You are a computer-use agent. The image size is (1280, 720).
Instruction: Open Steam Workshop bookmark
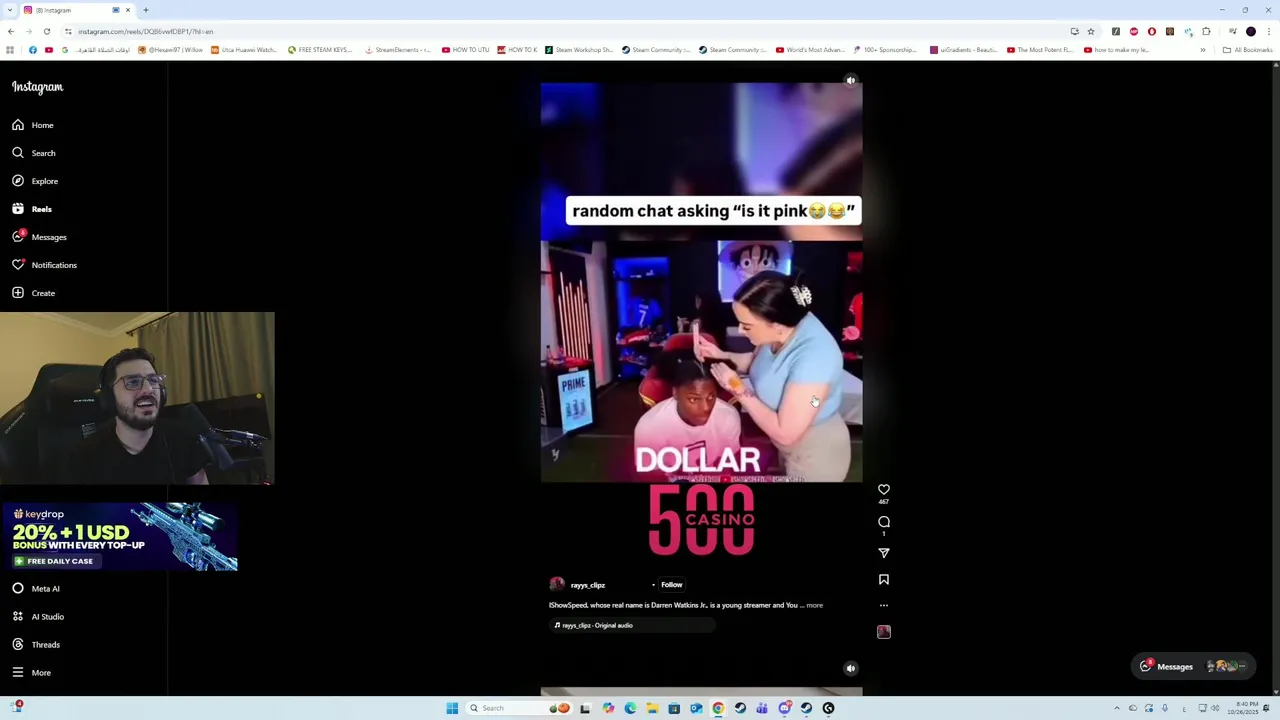pyautogui.click(x=578, y=50)
